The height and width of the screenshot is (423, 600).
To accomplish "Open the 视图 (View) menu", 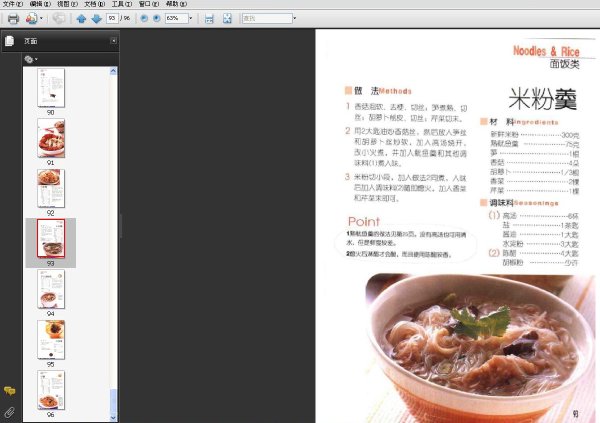I will coord(67,4).
